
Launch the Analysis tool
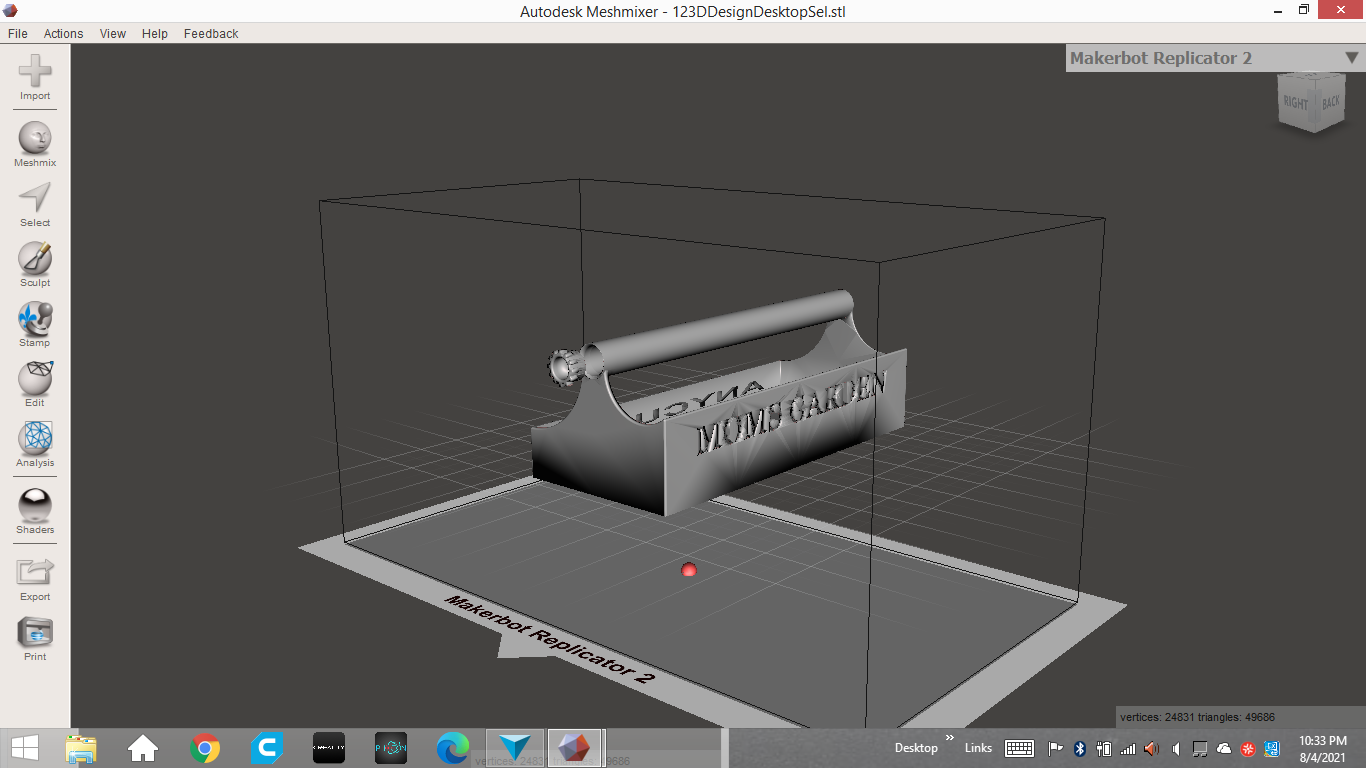[35, 439]
